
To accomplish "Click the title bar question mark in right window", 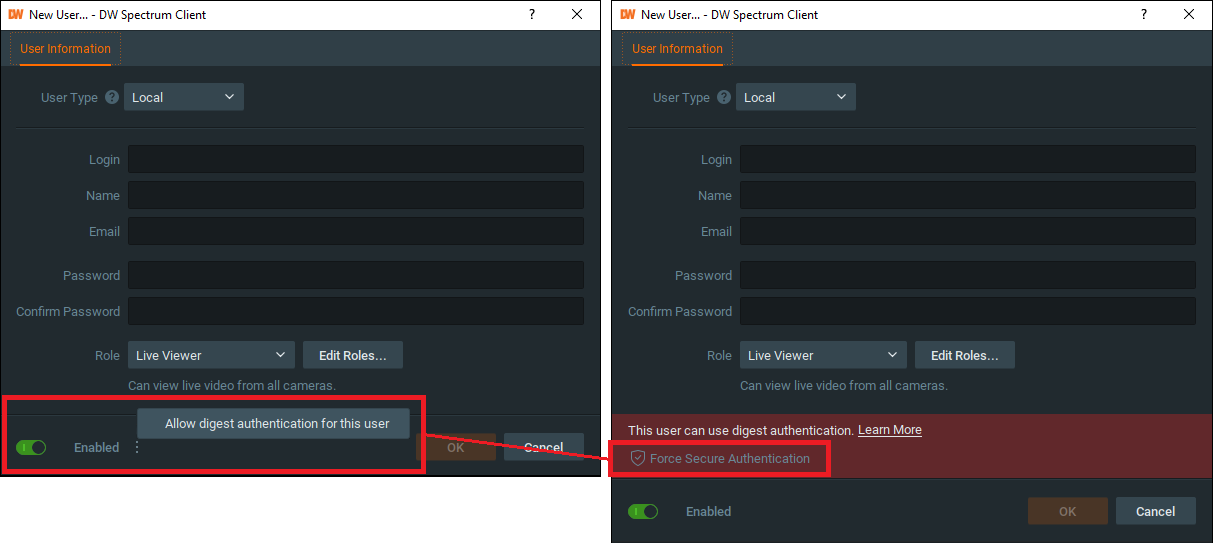I will point(1143,15).
